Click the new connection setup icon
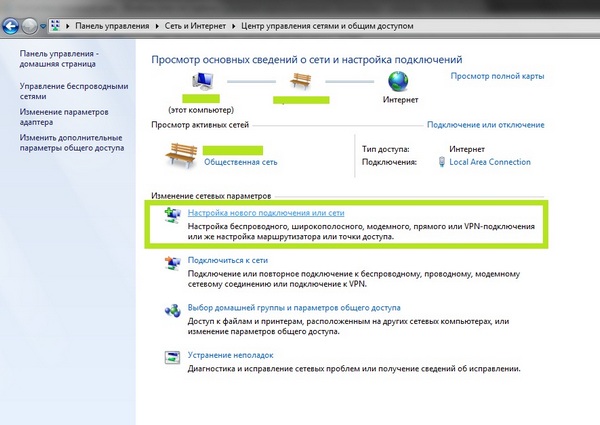This screenshot has width=600, height=425. pos(172,215)
